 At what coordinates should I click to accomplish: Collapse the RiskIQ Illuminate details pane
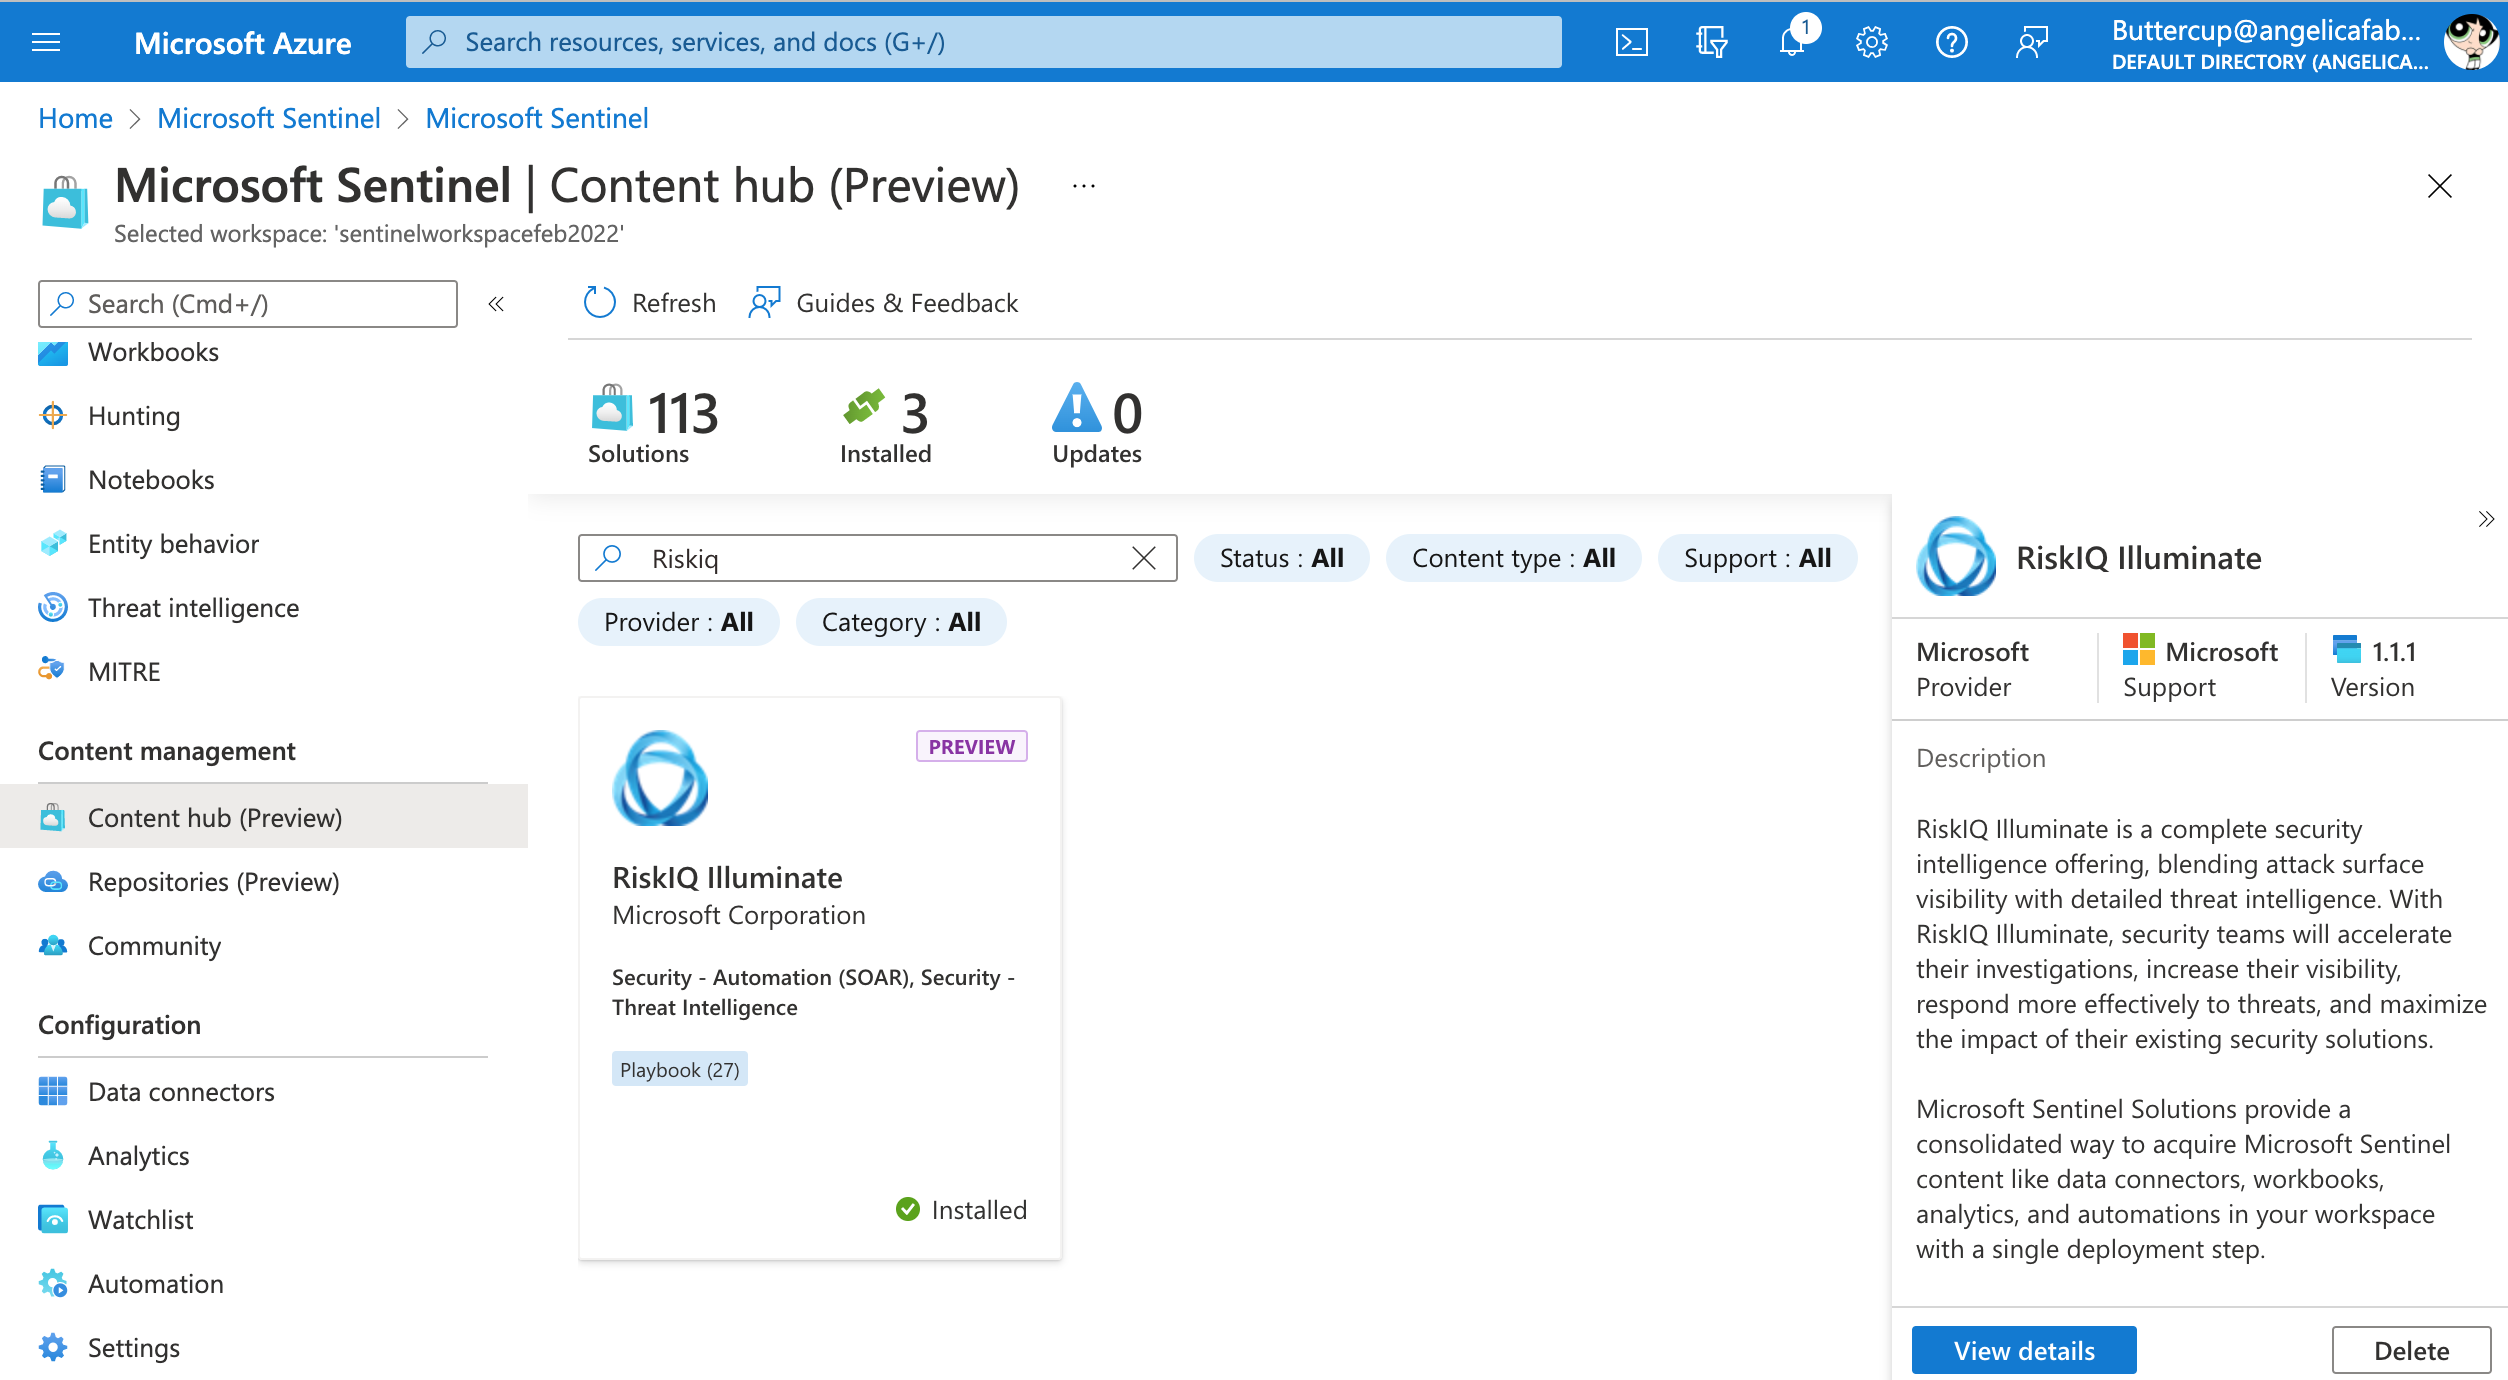[2487, 519]
